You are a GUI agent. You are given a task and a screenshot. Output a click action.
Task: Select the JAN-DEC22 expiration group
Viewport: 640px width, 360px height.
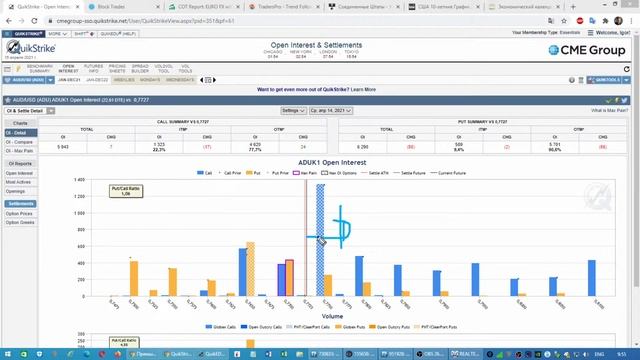(97, 80)
